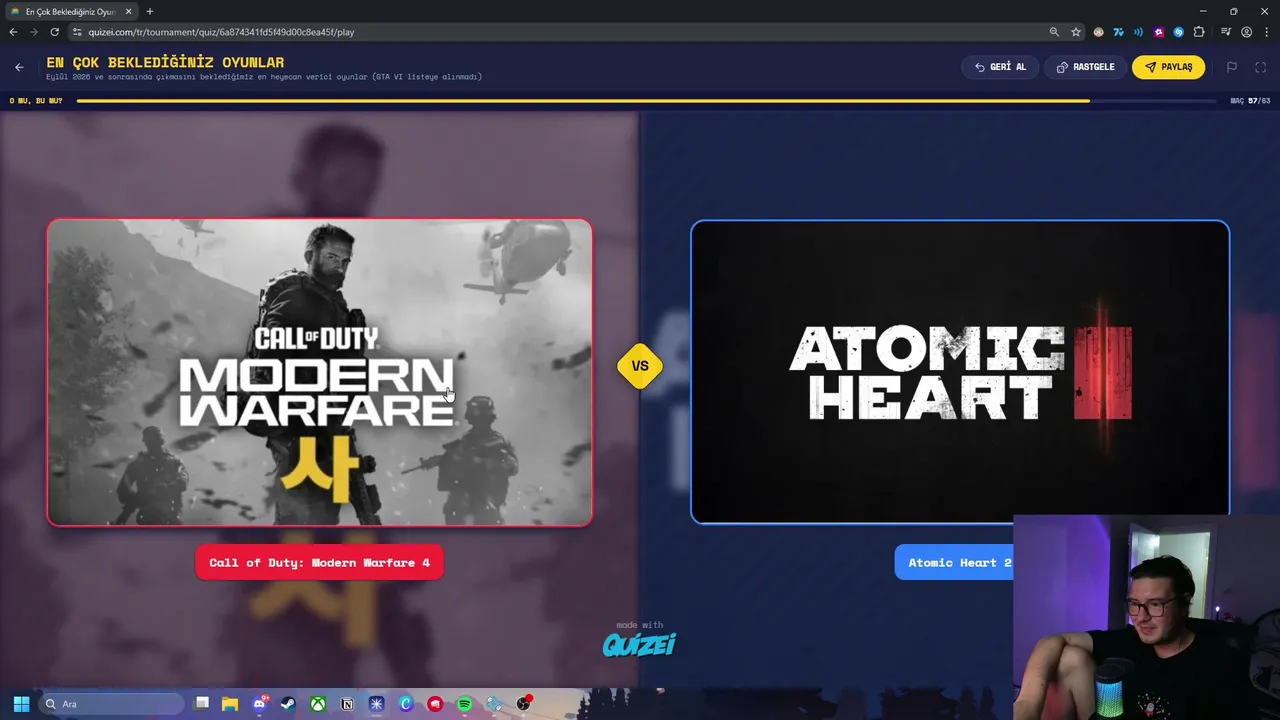Screen dimensions: 1280x720
Task: Open the Extensions puzzle menu
Action: (x=1199, y=32)
